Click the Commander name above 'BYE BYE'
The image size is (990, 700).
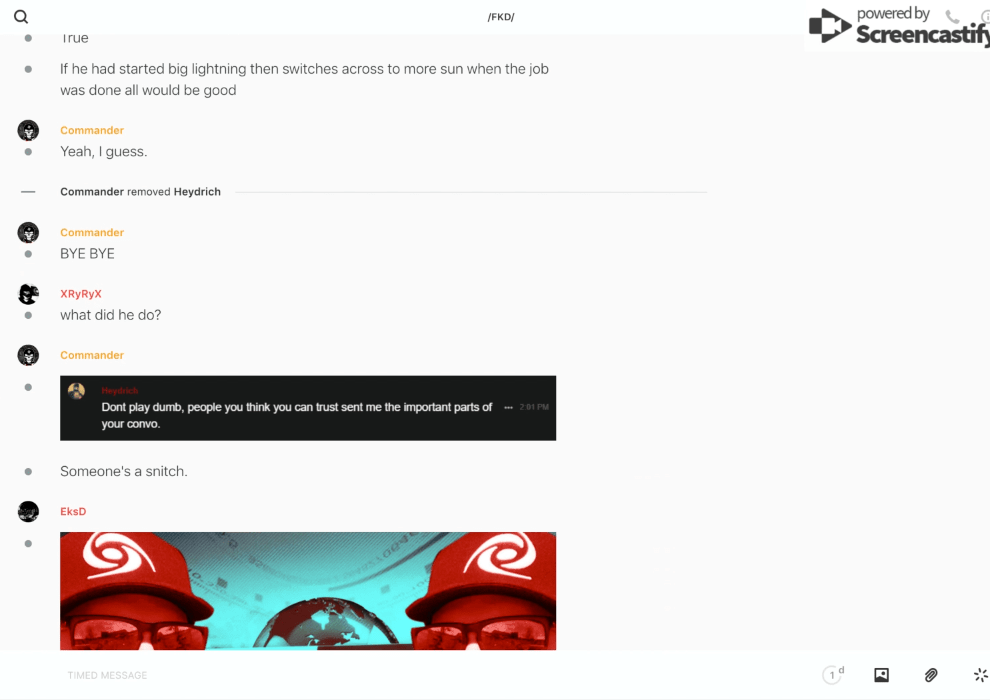pyautogui.click(x=92, y=232)
